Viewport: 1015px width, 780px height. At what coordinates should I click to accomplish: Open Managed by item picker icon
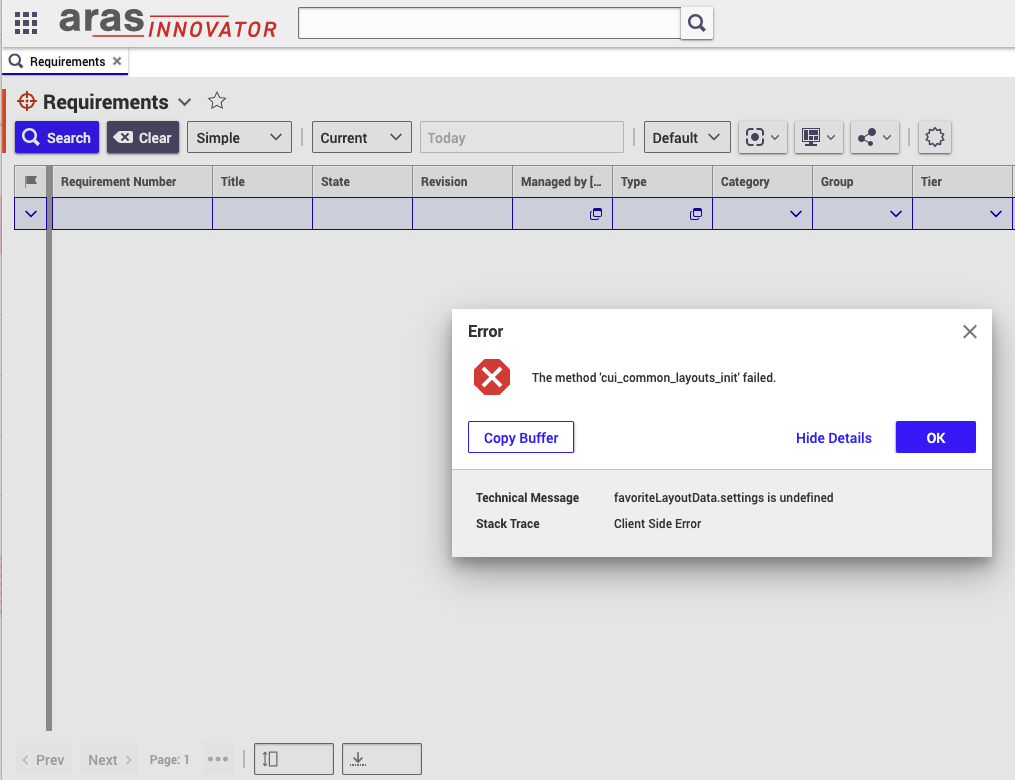[x=596, y=214]
